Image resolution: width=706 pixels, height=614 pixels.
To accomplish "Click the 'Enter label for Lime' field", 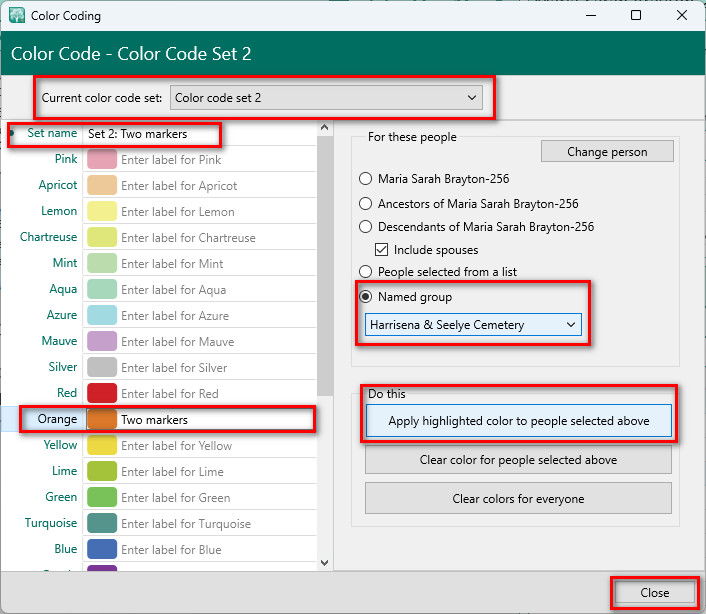I will point(218,472).
